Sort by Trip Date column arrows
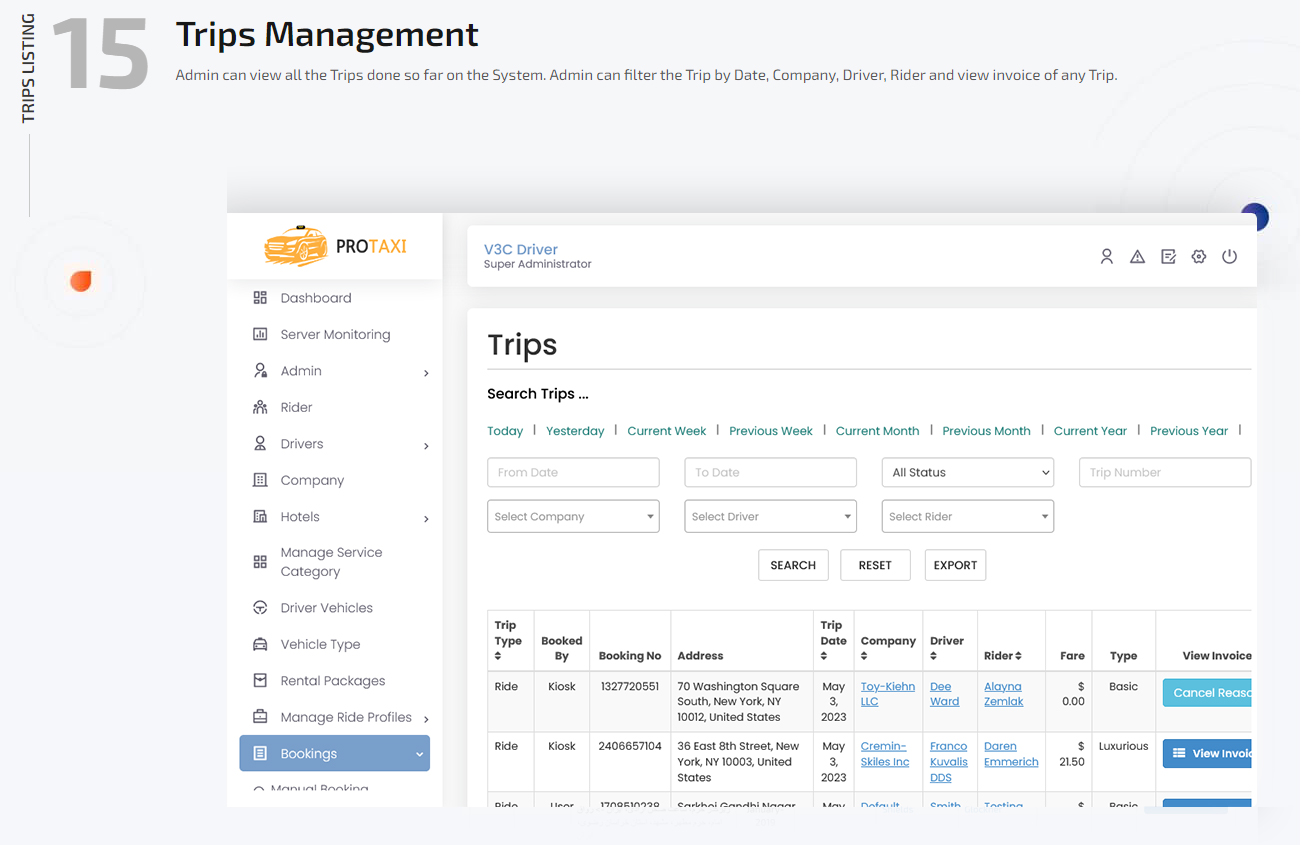The height and width of the screenshot is (845, 1301). pyautogui.click(x=824, y=656)
